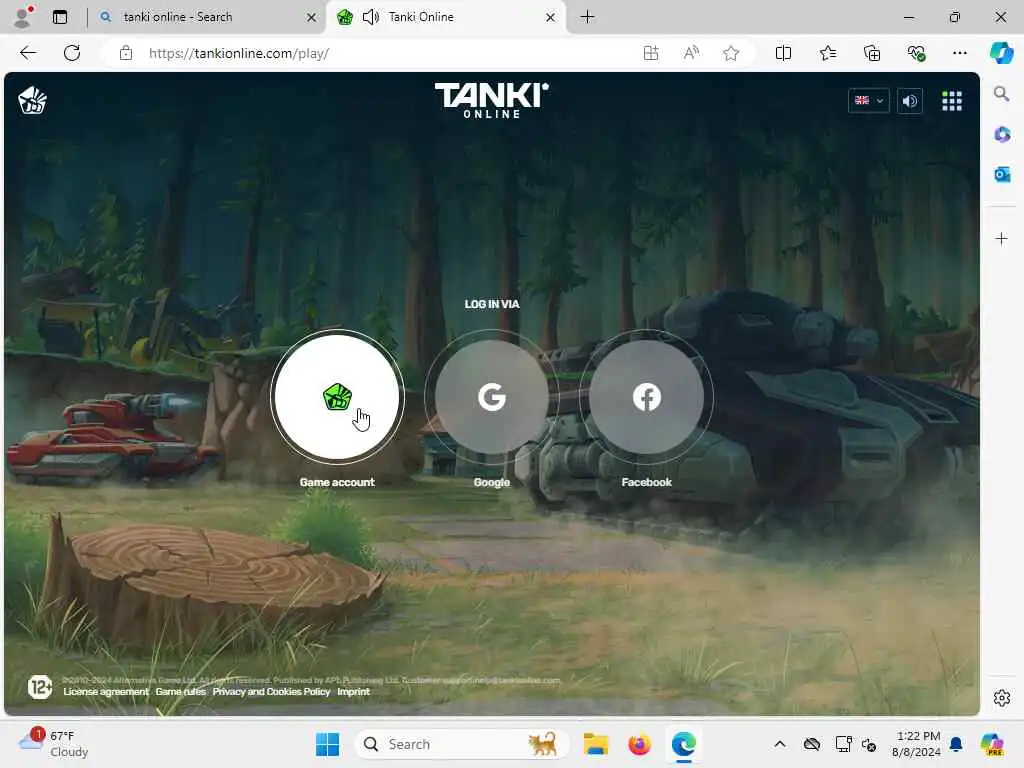Open Microsoft 365 sidebar icon
This screenshot has height=768, width=1024.
pos(1002,135)
